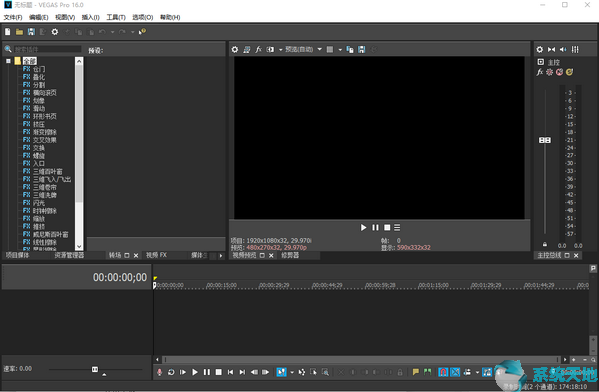Toggle loop playback in transport bar
Screen dimensions: 599x392
[171, 372]
